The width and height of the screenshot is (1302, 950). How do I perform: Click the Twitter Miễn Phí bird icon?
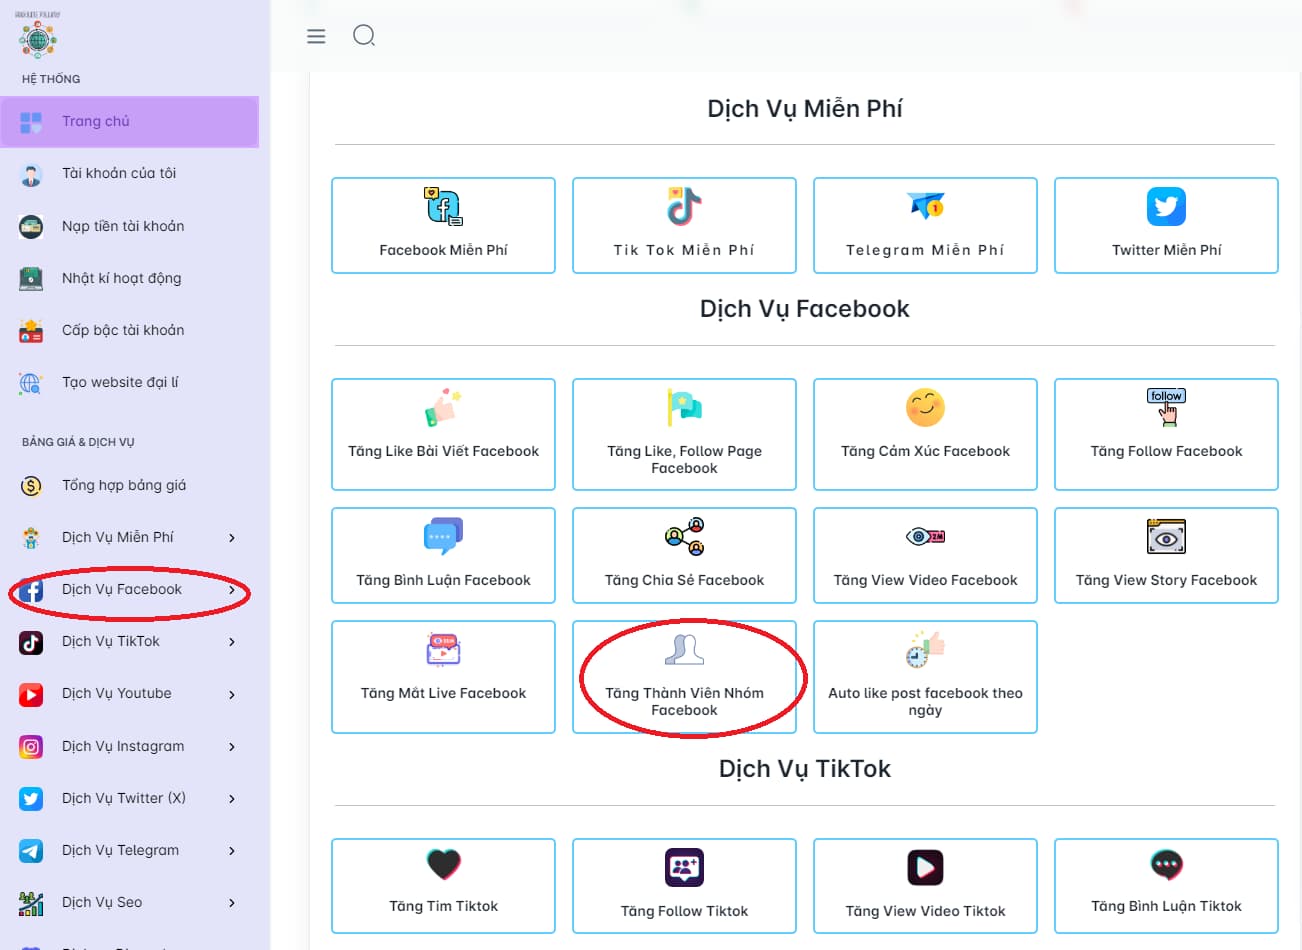pyautogui.click(x=1166, y=207)
